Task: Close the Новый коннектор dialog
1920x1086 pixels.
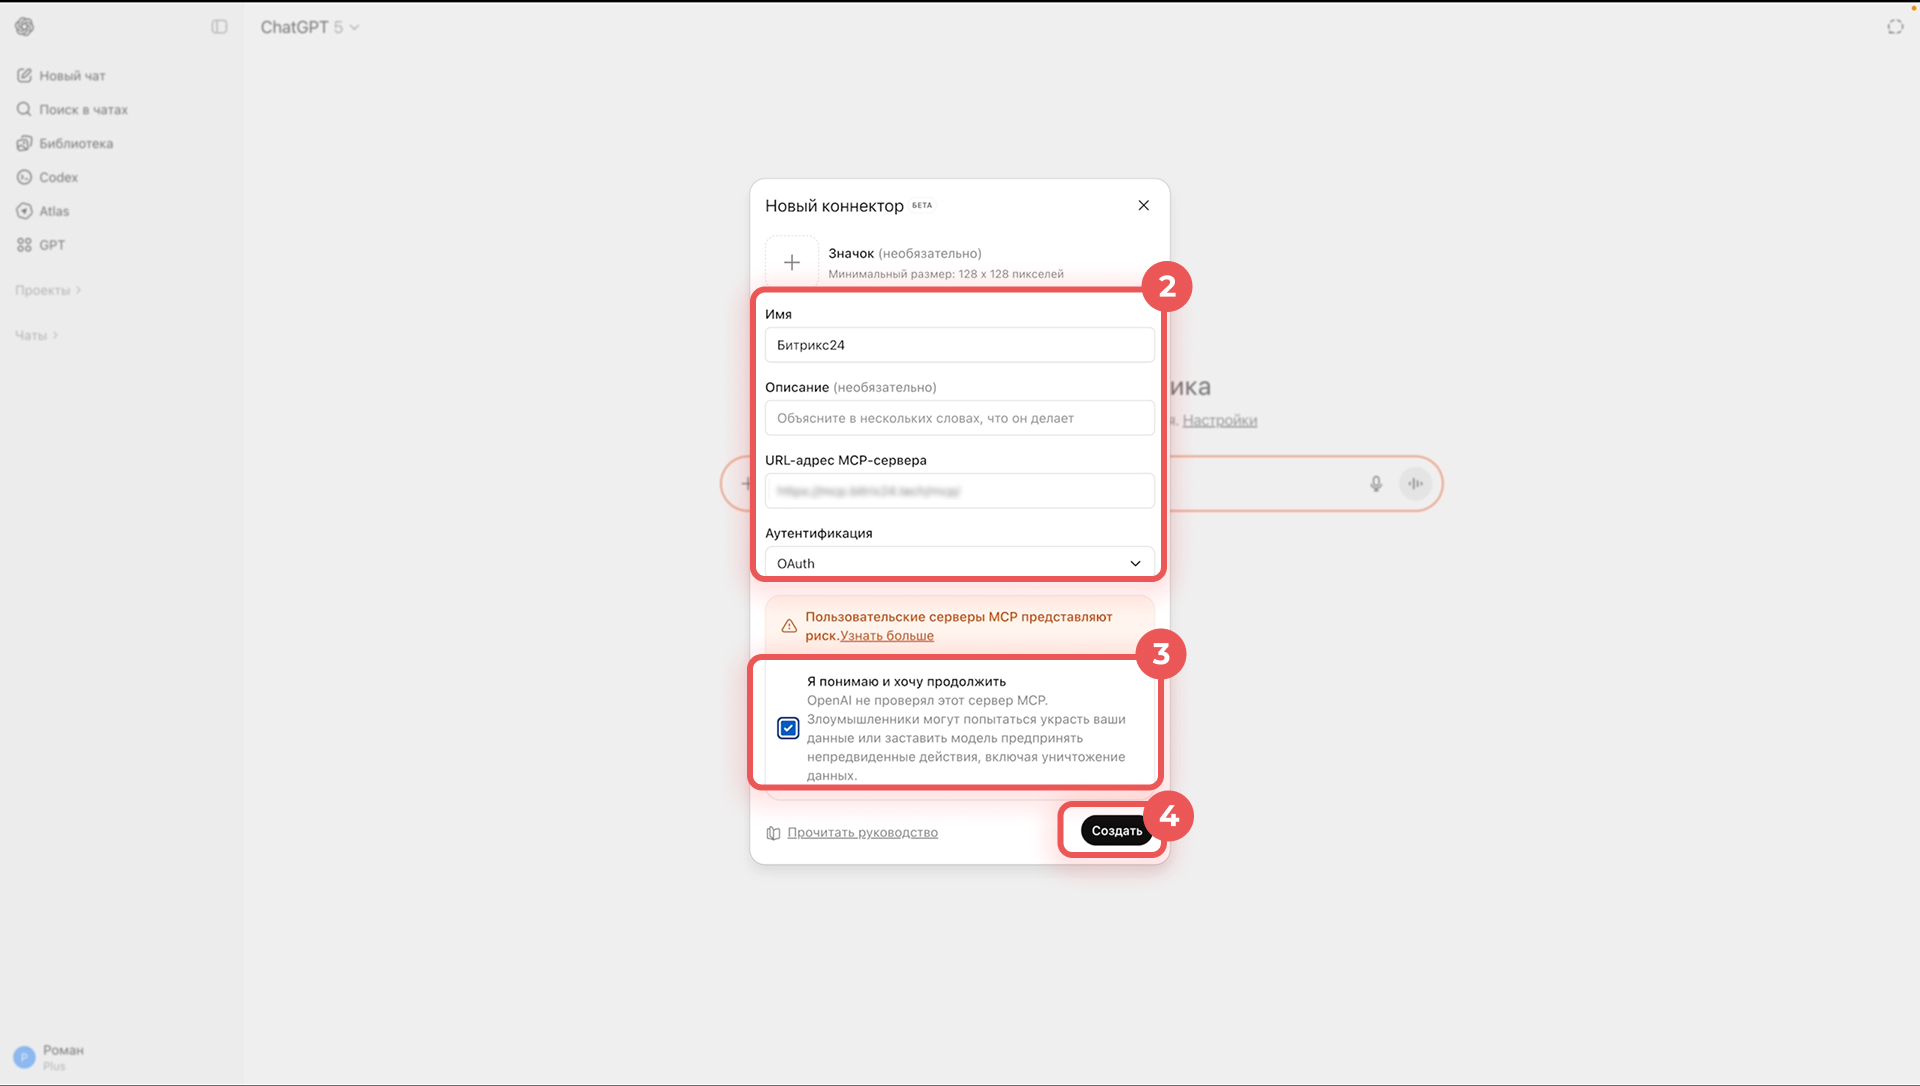Action: (1143, 206)
